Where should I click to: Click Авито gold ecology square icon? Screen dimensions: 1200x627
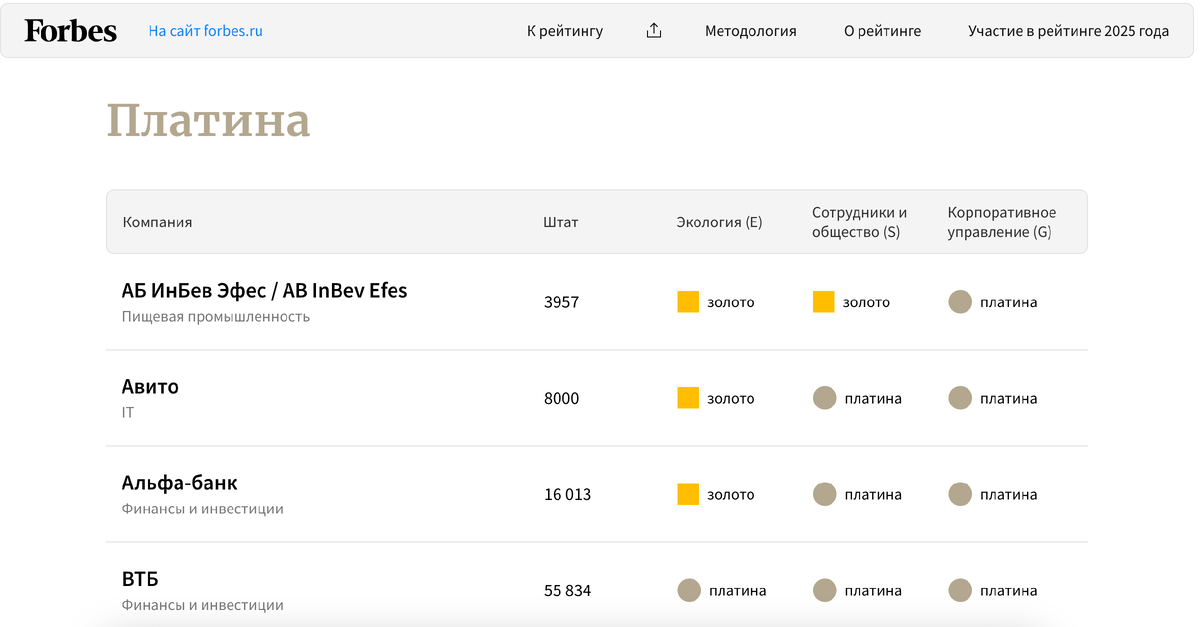pos(688,398)
